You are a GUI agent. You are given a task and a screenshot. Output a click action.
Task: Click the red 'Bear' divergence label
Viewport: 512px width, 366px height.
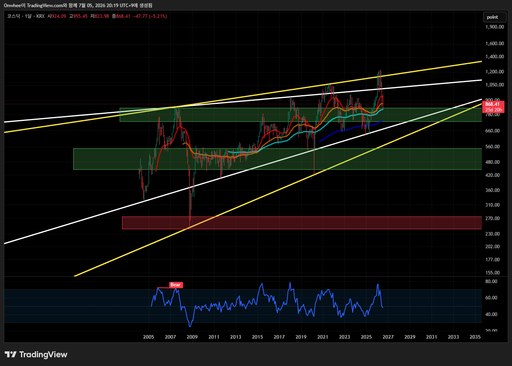(x=176, y=285)
